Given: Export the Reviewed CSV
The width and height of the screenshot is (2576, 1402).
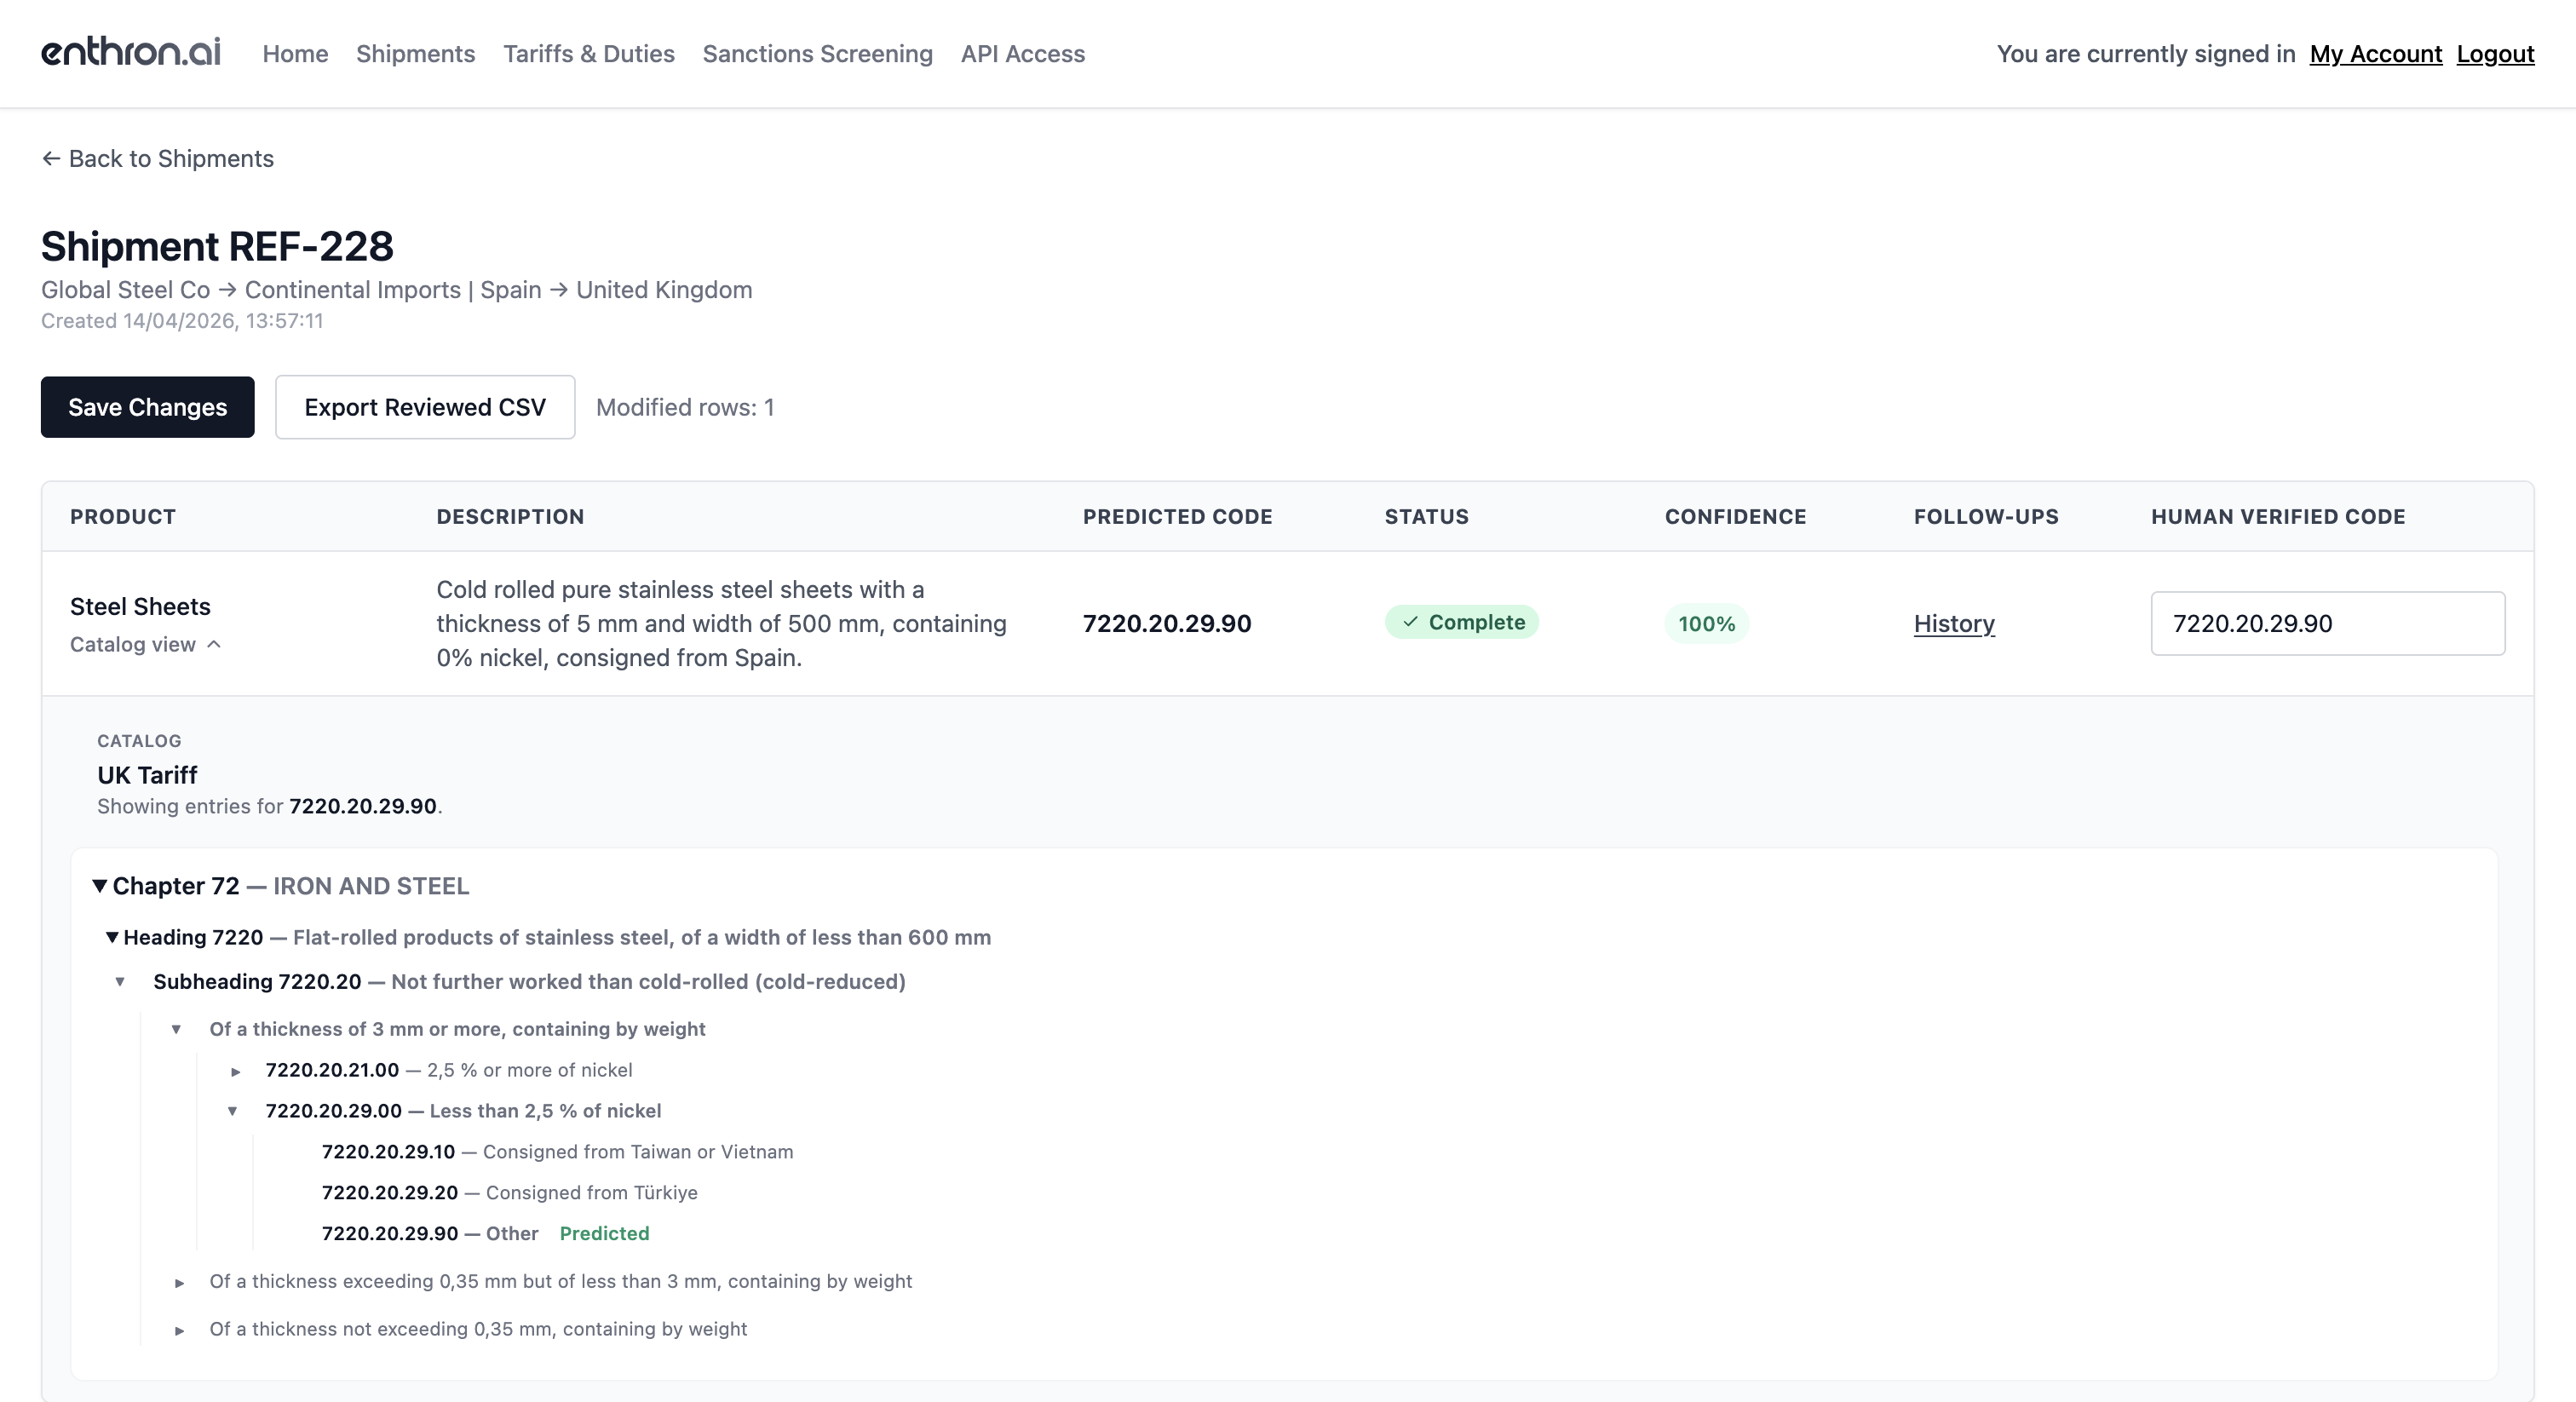Looking at the screenshot, I should pos(425,407).
